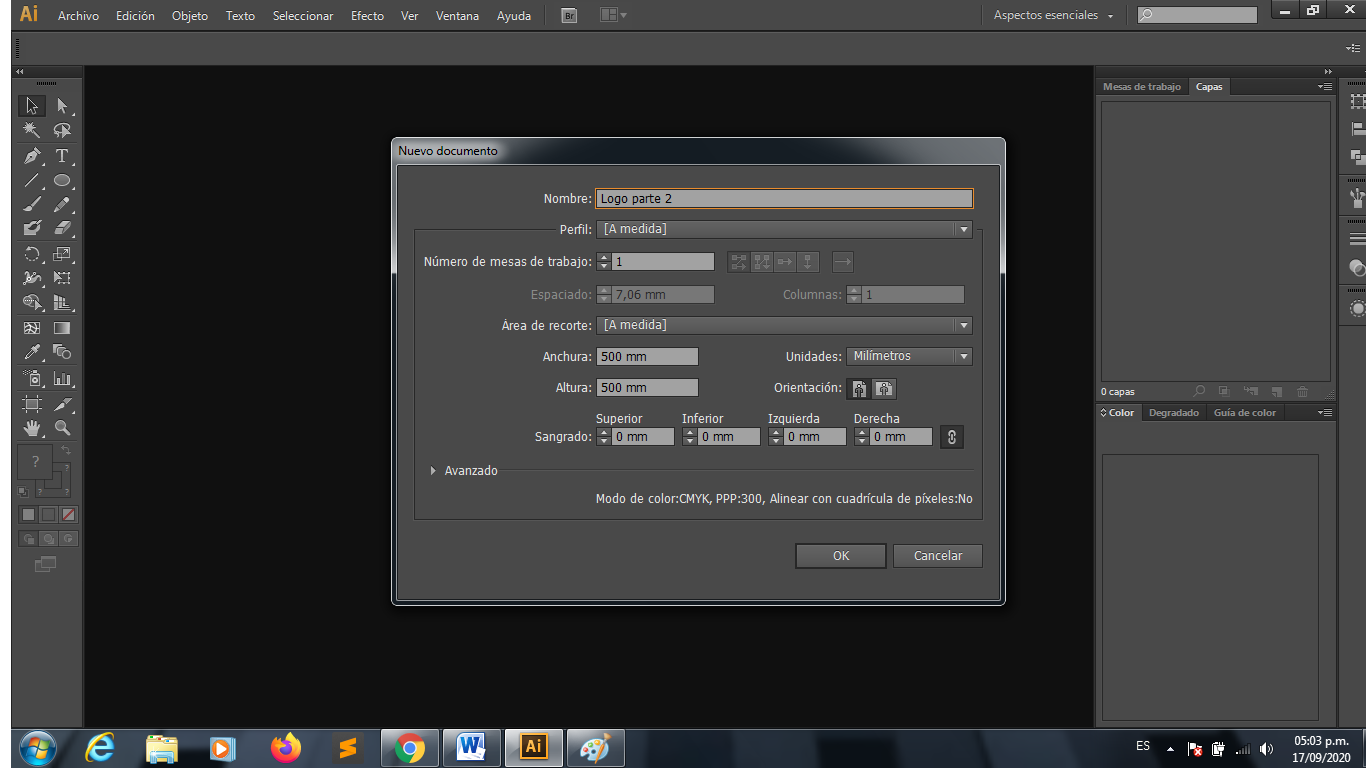Open the Archivo menu
This screenshot has width=1366, height=768.
(x=78, y=16)
